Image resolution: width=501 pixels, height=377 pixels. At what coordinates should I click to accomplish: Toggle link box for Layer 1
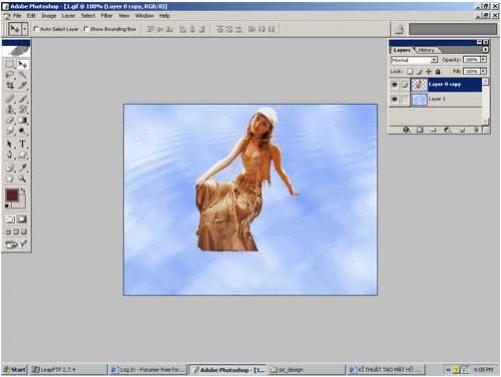tap(405, 99)
